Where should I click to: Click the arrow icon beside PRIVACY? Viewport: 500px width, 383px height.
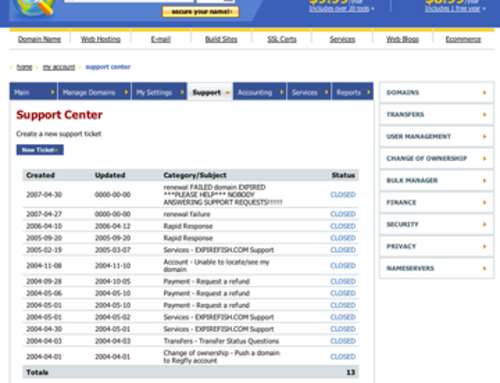pyautogui.click(x=485, y=246)
